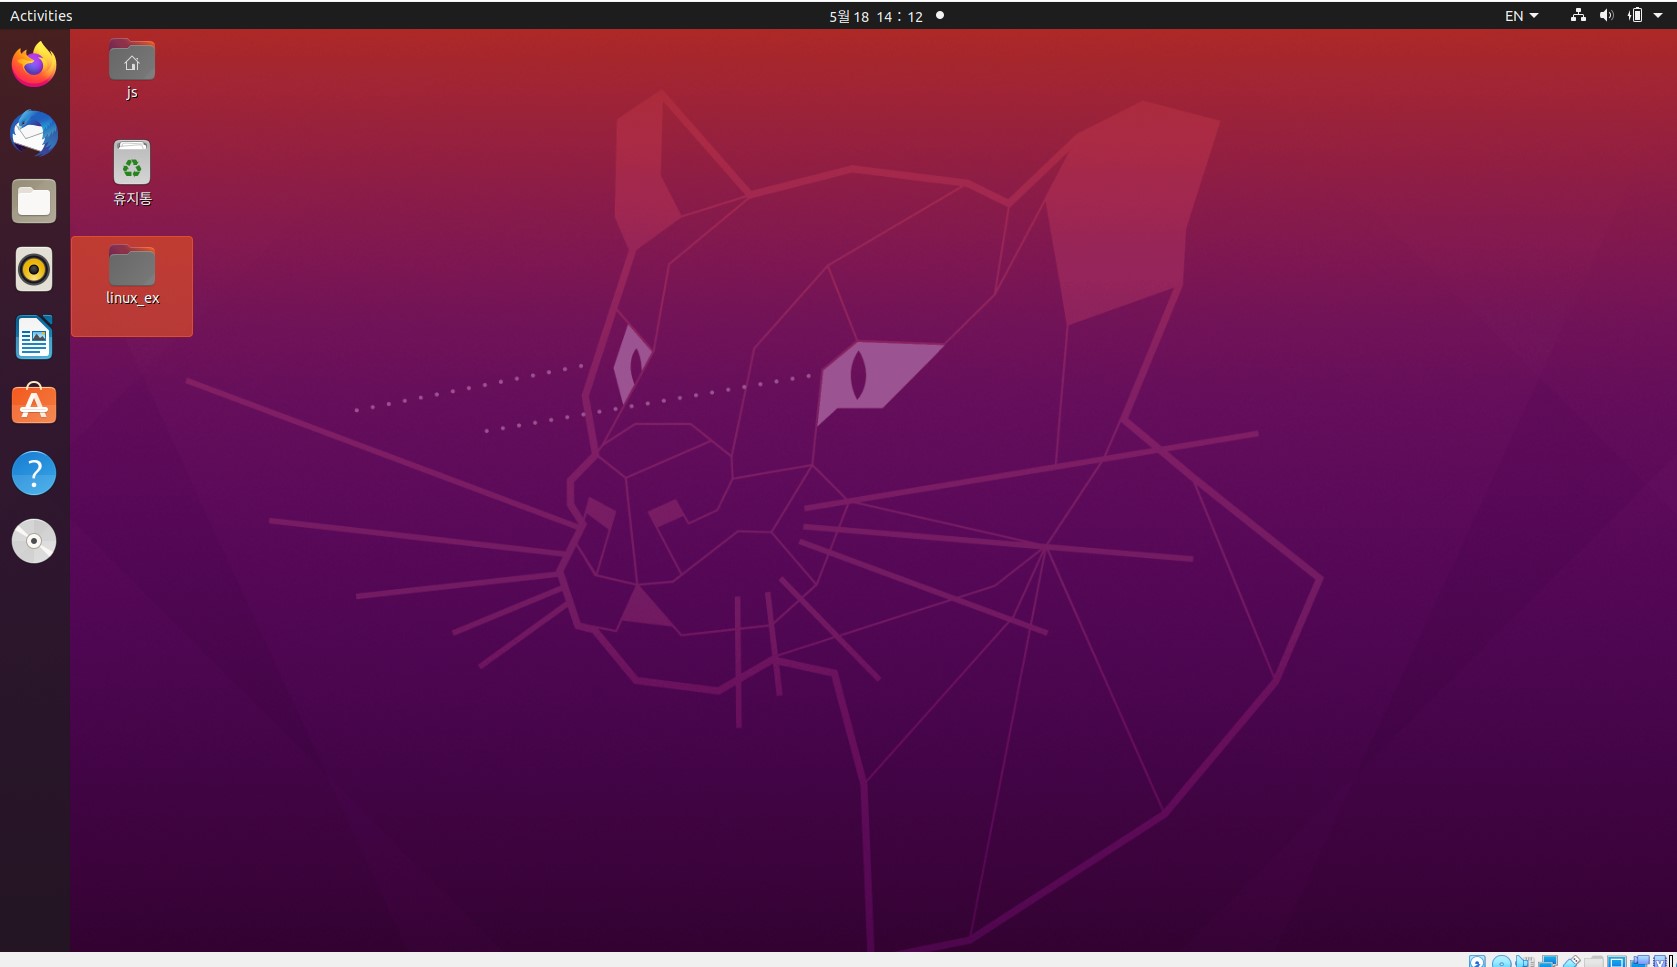
Task: Launch Thunderbird mail from the dock
Action: tap(34, 133)
